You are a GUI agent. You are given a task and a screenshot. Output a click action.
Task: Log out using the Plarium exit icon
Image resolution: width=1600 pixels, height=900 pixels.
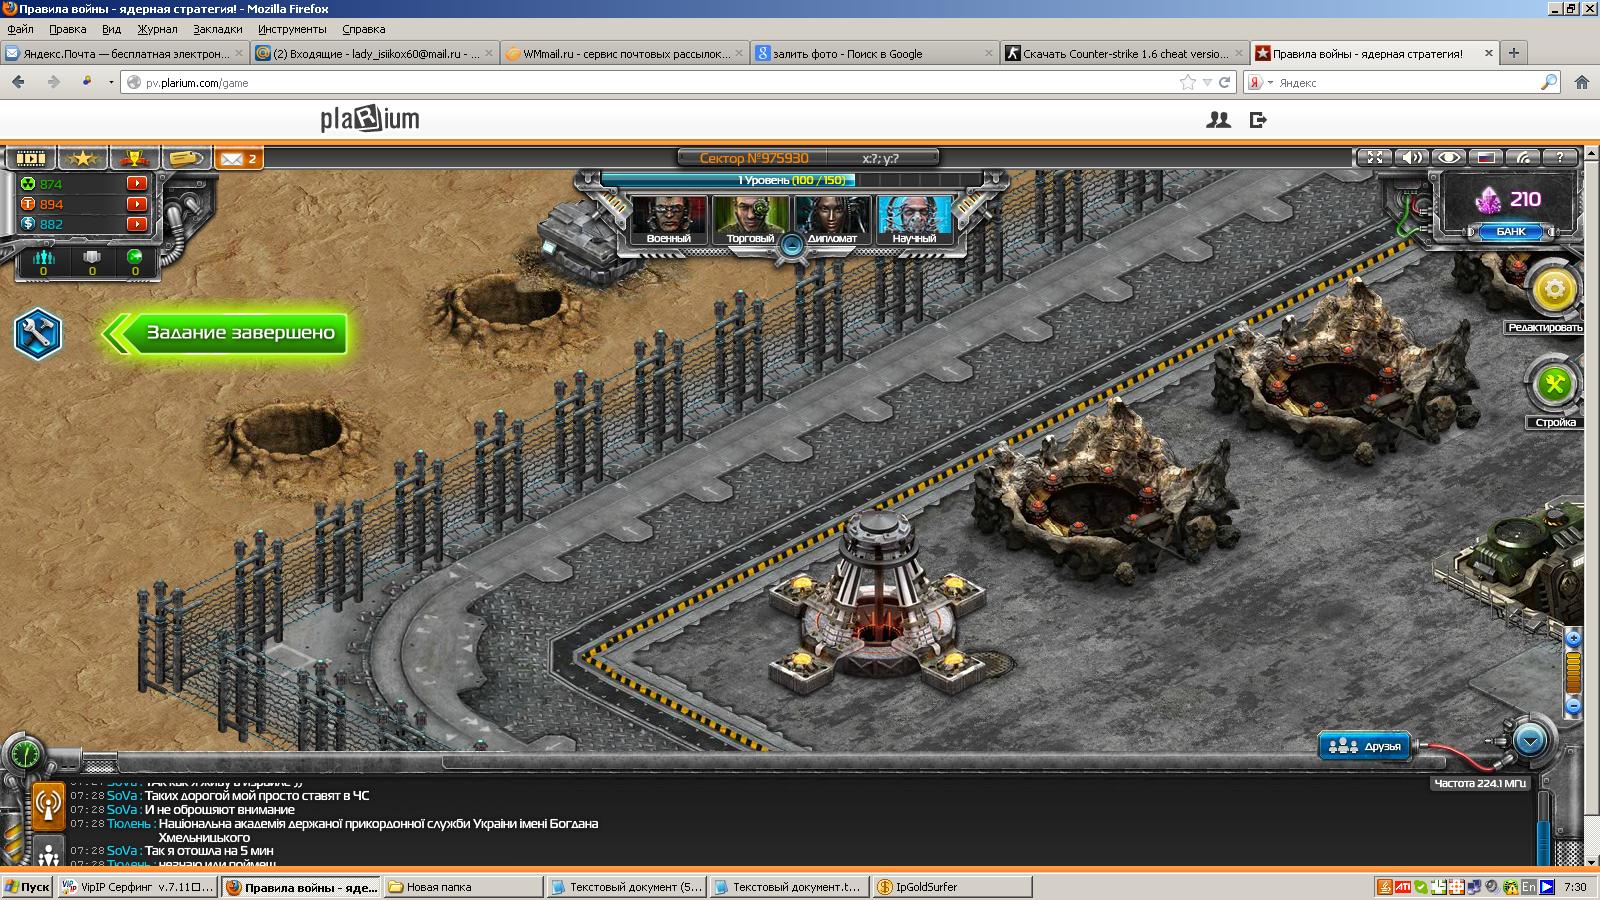pyautogui.click(x=1258, y=120)
